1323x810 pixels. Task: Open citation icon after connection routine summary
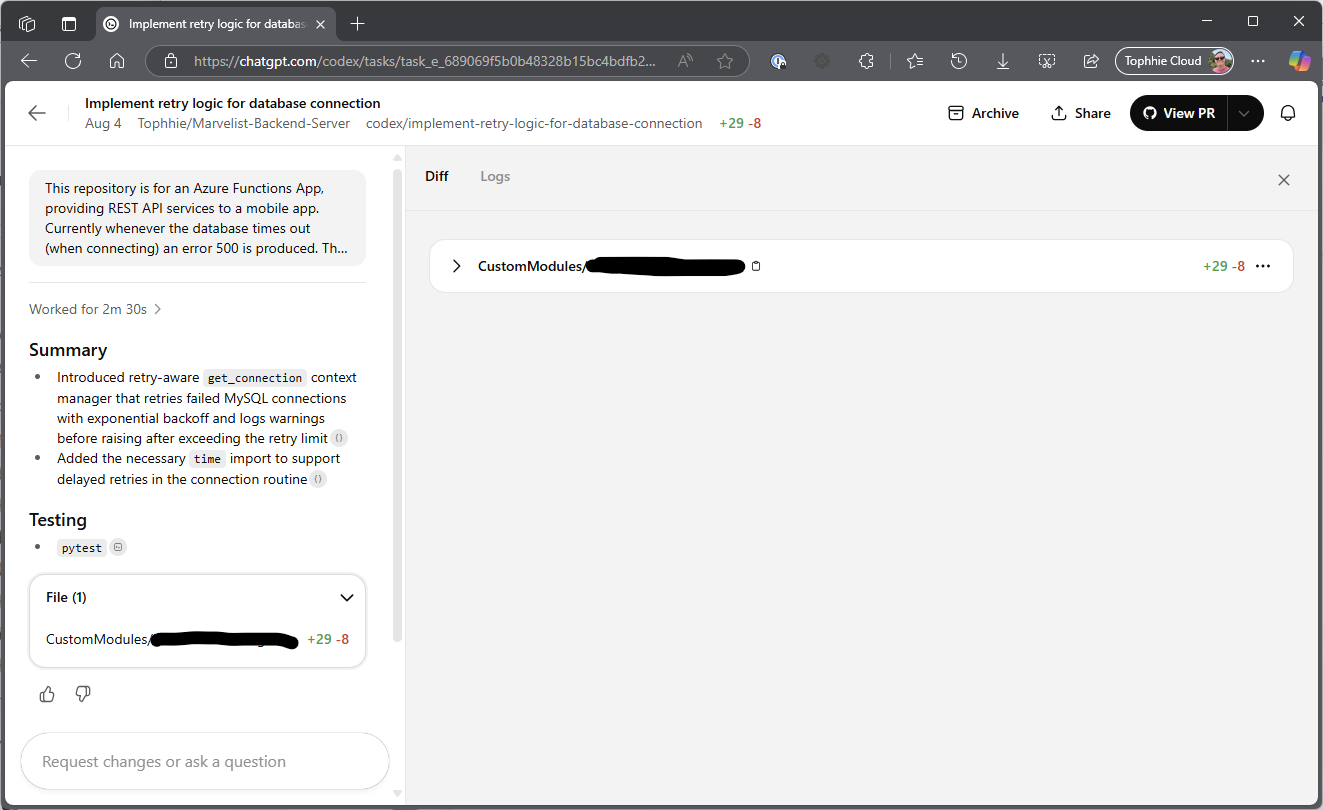pos(318,479)
